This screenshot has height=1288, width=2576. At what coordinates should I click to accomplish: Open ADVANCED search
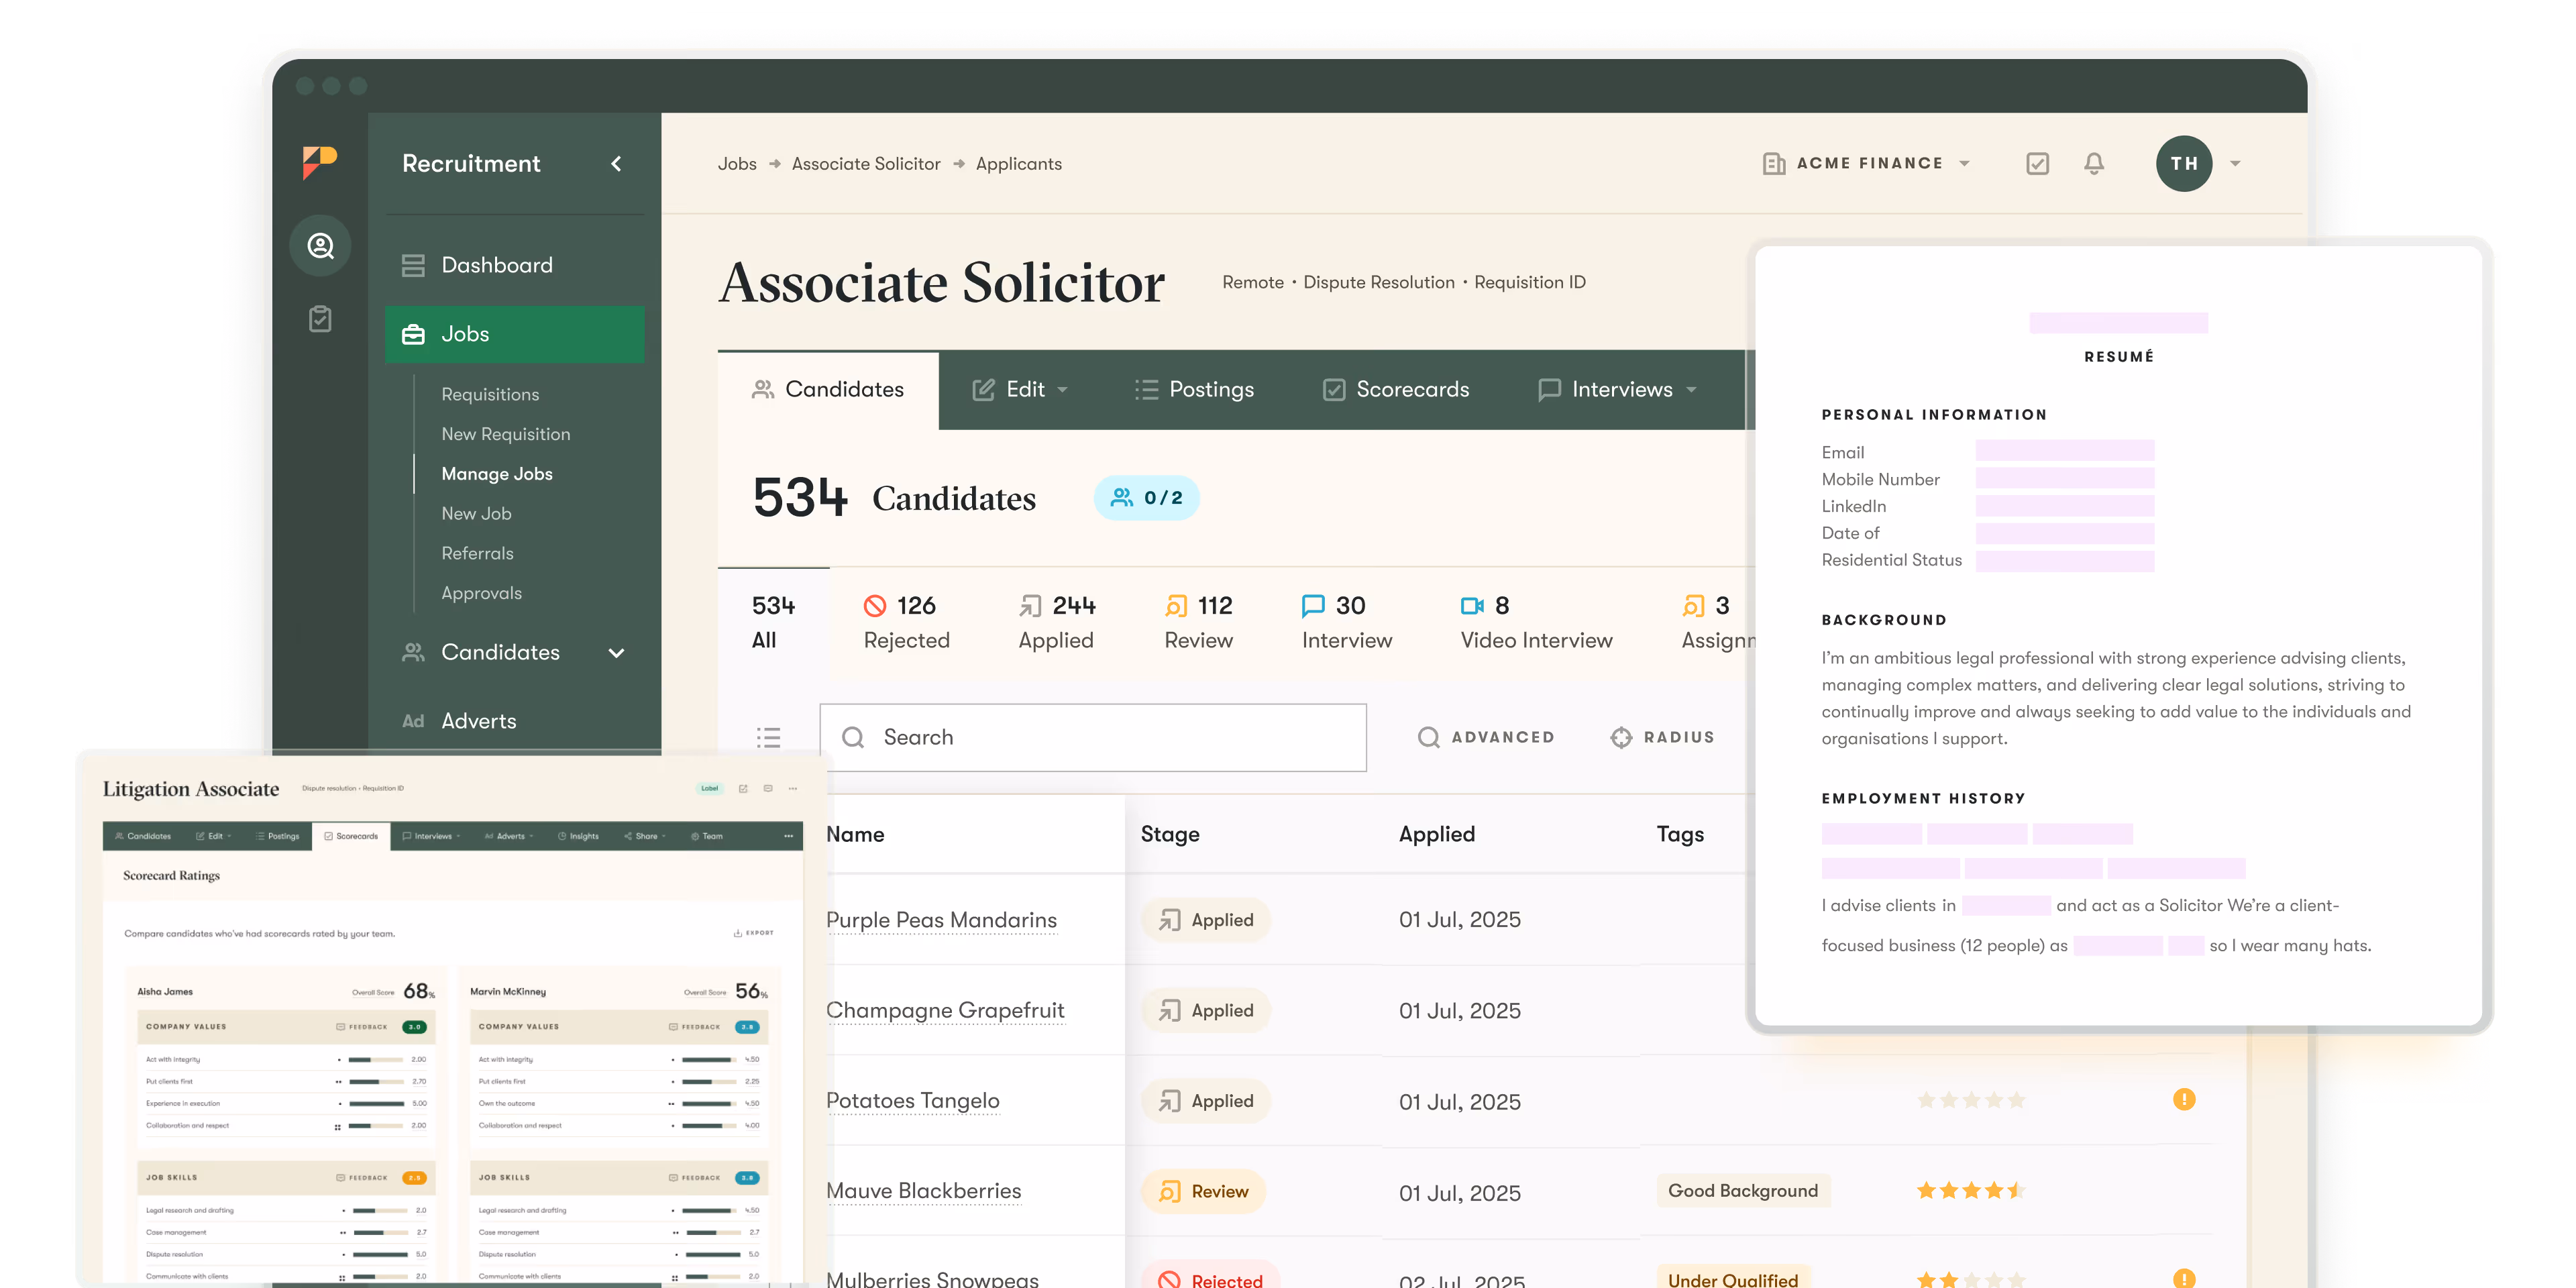(1485, 737)
